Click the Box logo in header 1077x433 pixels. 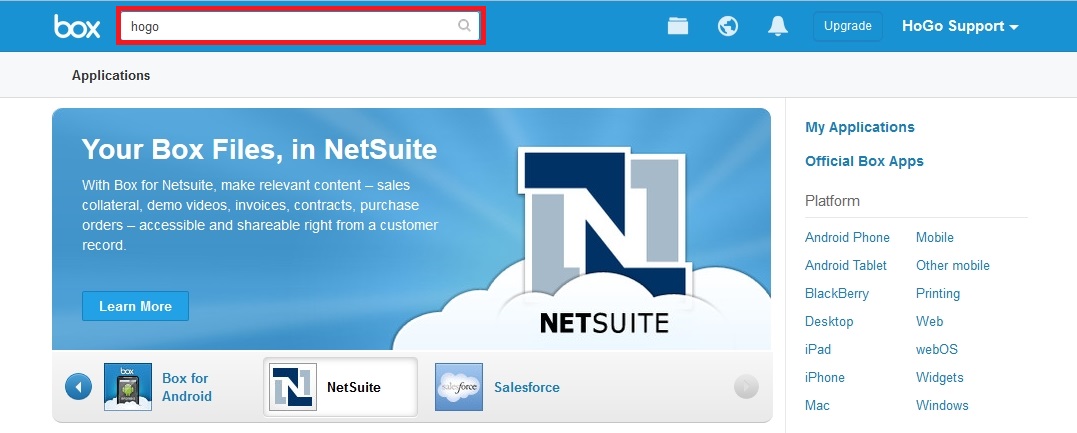coord(77,27)
